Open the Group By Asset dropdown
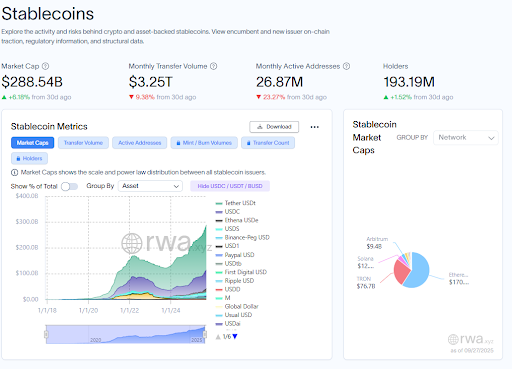 (x=150, y=186)
